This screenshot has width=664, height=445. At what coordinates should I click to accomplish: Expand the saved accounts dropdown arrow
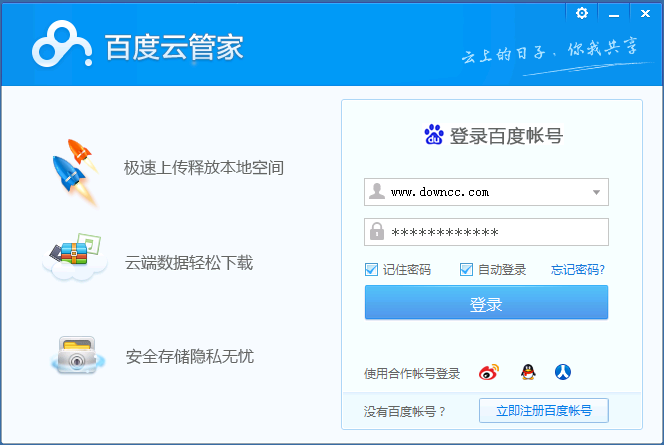pos(596,192)
